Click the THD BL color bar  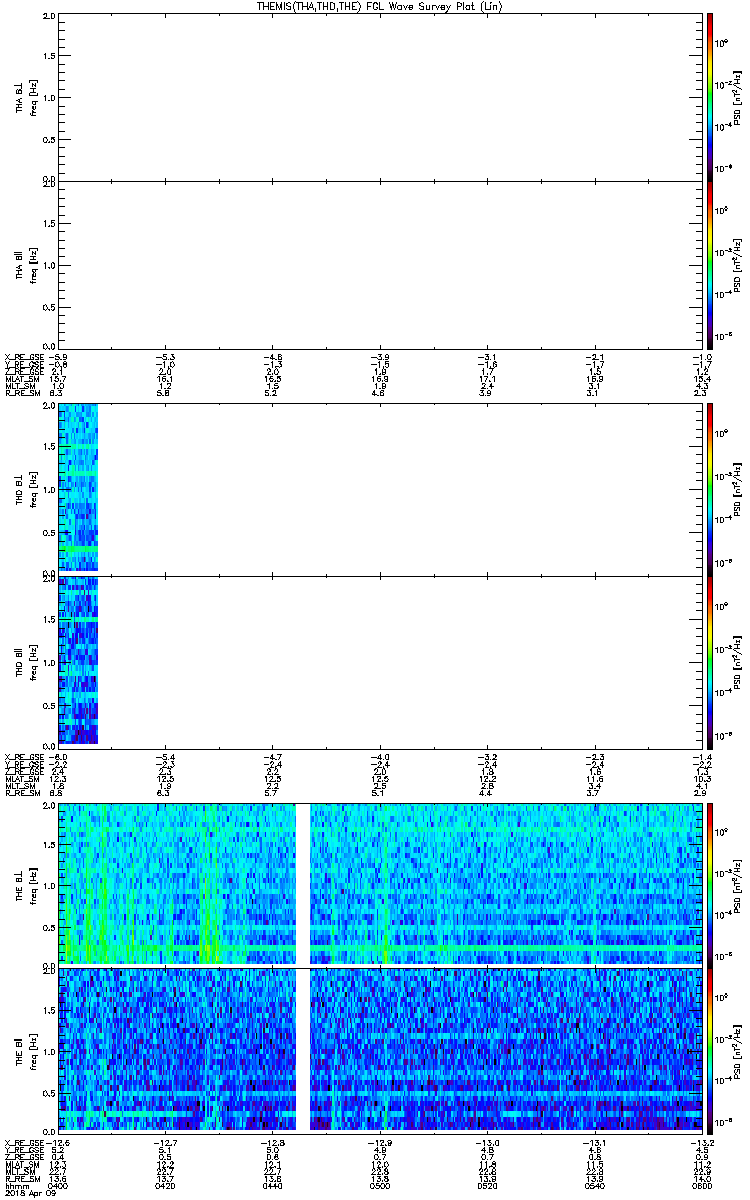[x=710, y=488]
